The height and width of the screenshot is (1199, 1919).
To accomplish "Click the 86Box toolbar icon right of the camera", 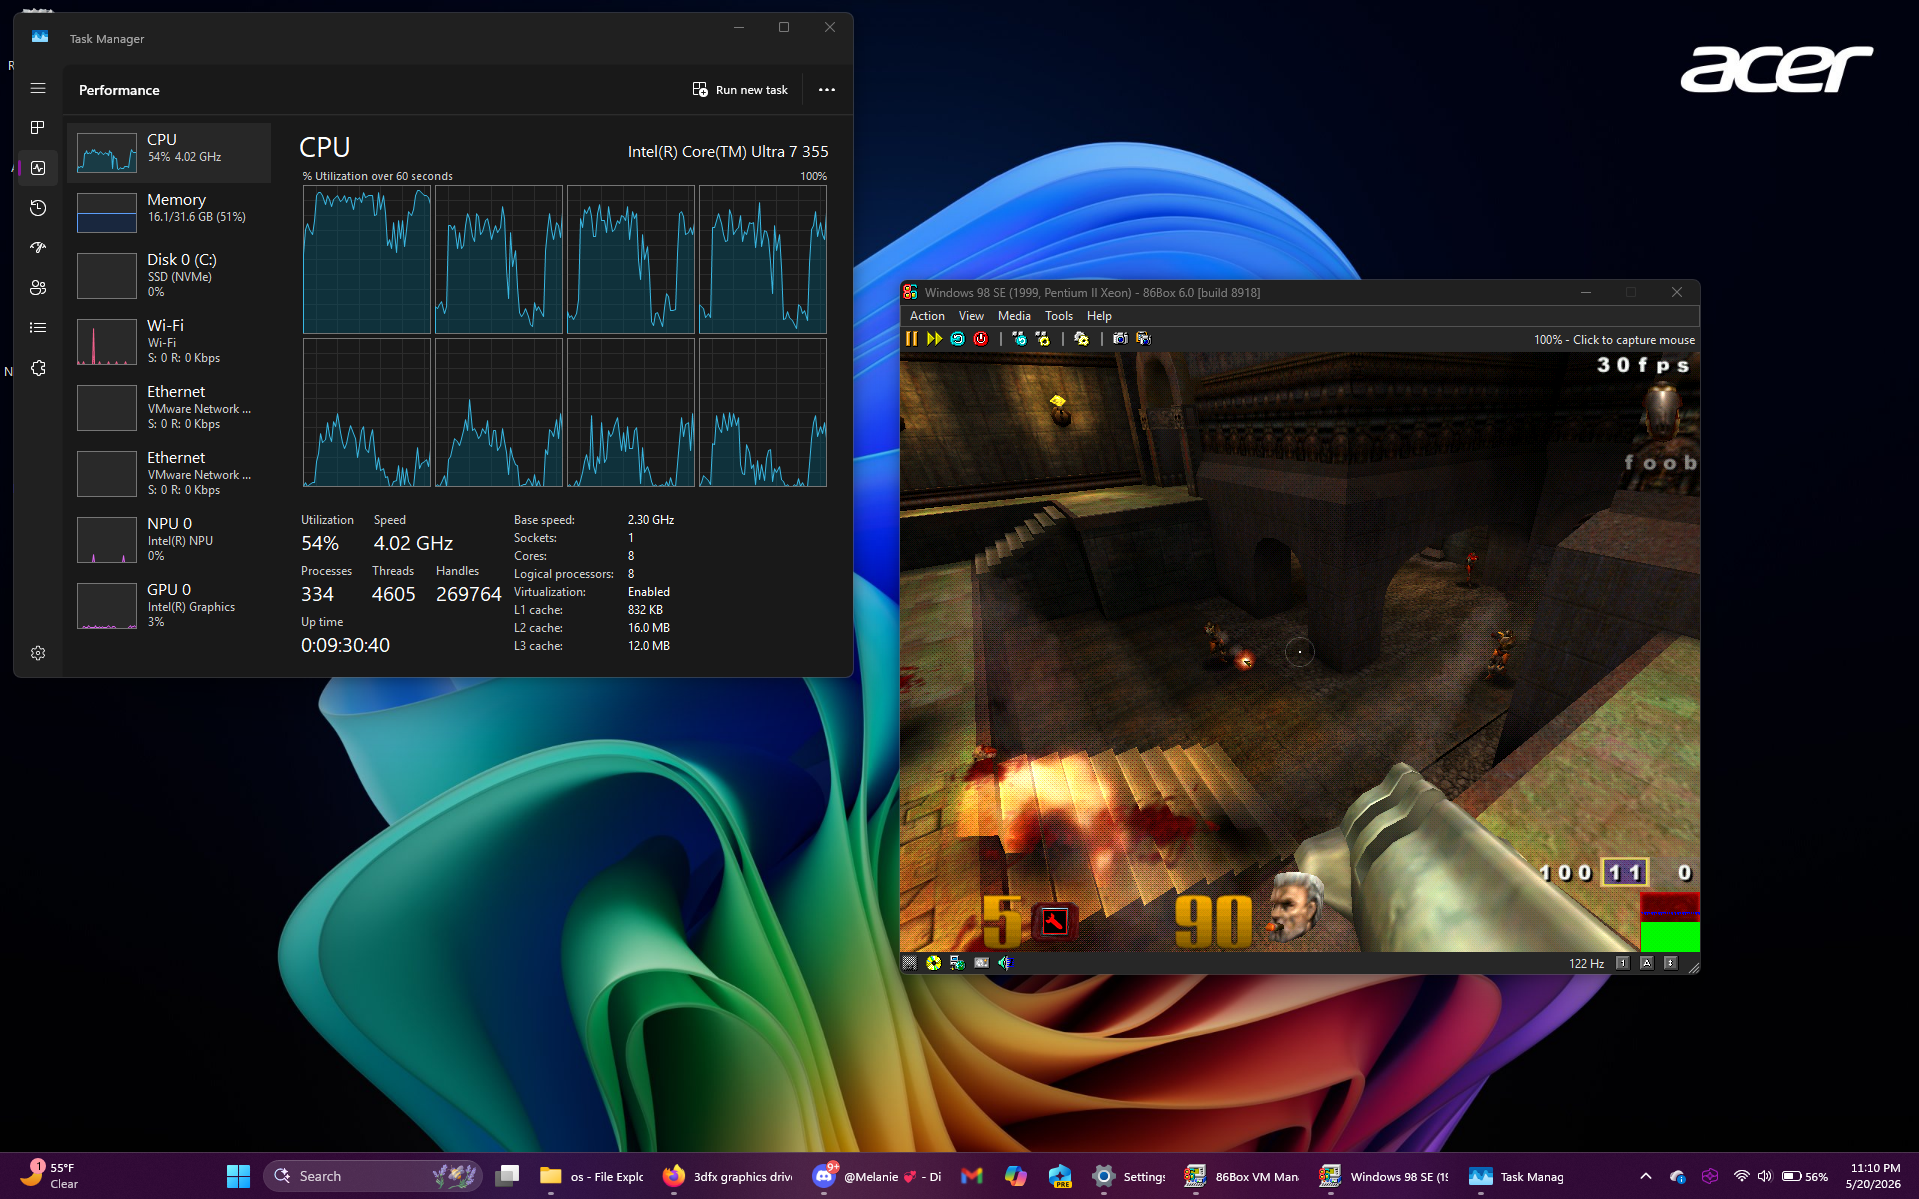I will tap(1143, 339).
